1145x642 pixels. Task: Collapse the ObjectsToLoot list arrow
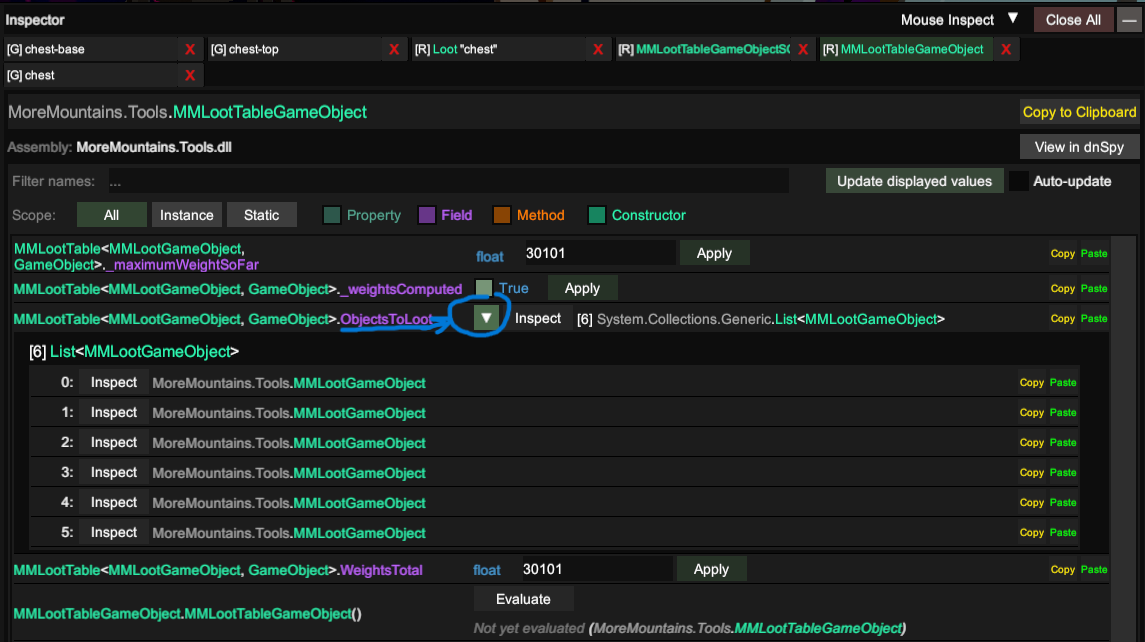point(486,318)
